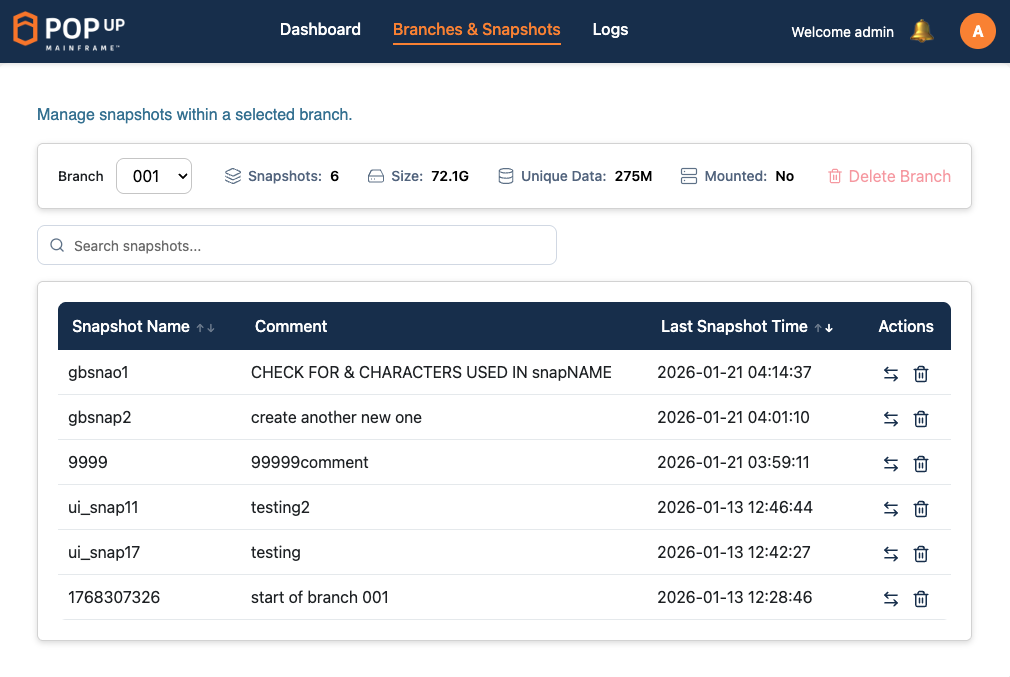Go to the Dashboard tab
1010x677 pixels.
click(x=320, y=30)
